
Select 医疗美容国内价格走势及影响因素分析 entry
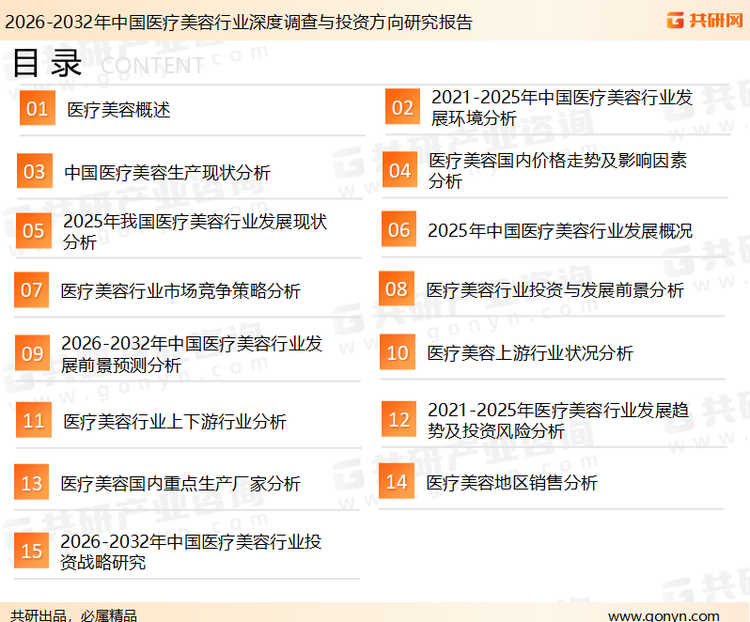click(558, 170)
